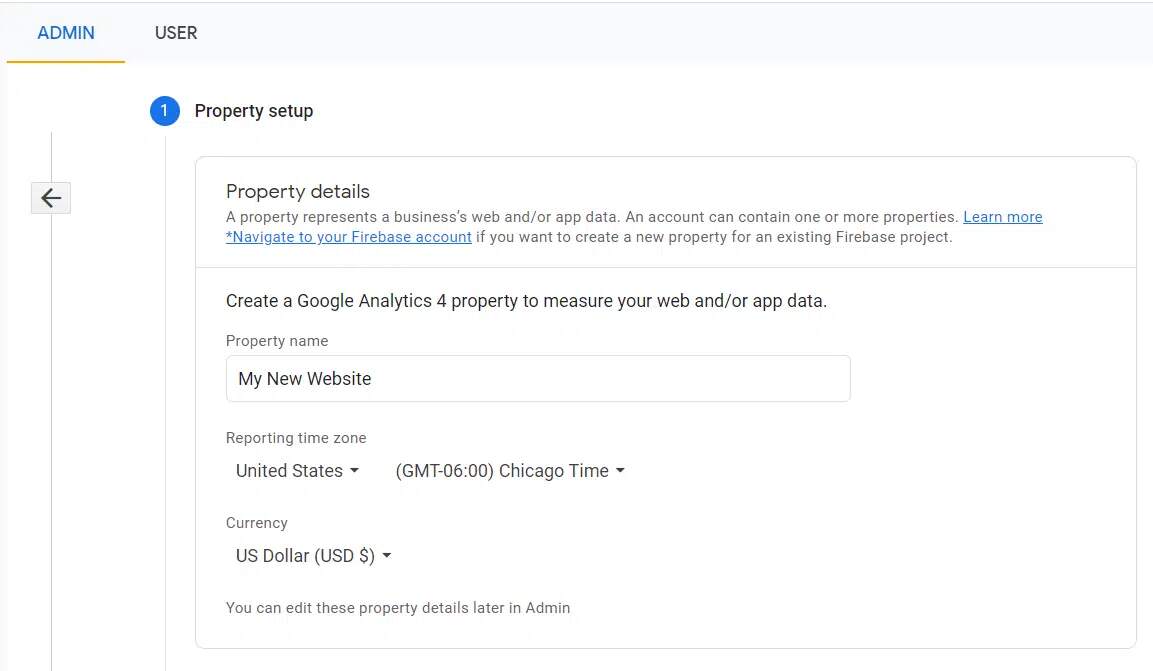Click the currency dropdown arrow
This screenshot has width=1153, height=671.
click(387, 556)
